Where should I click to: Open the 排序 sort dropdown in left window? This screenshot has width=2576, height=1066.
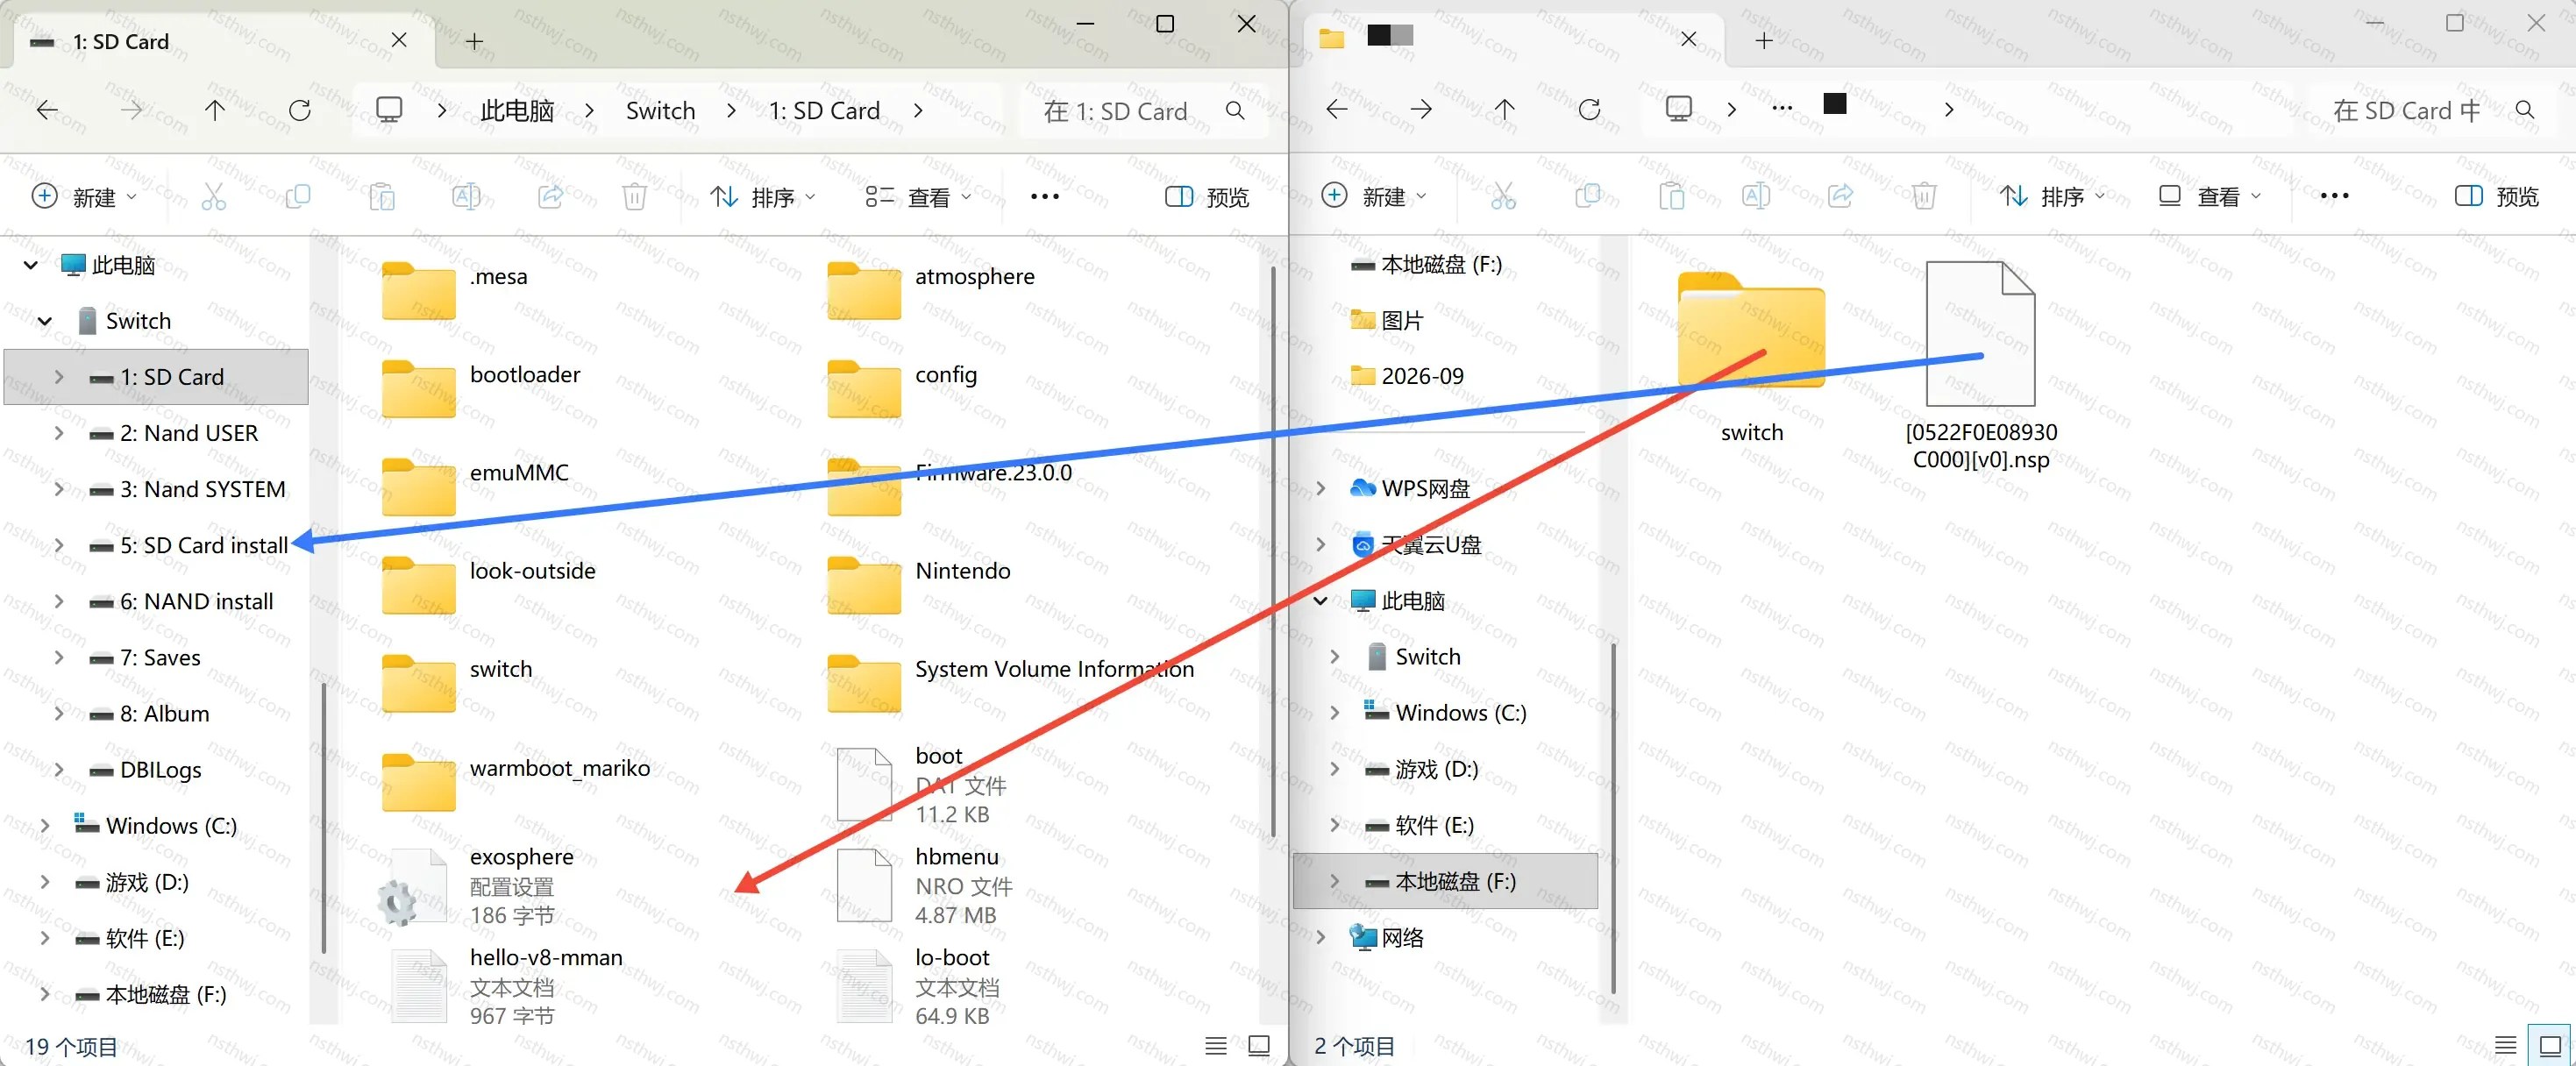coord(763,197)
